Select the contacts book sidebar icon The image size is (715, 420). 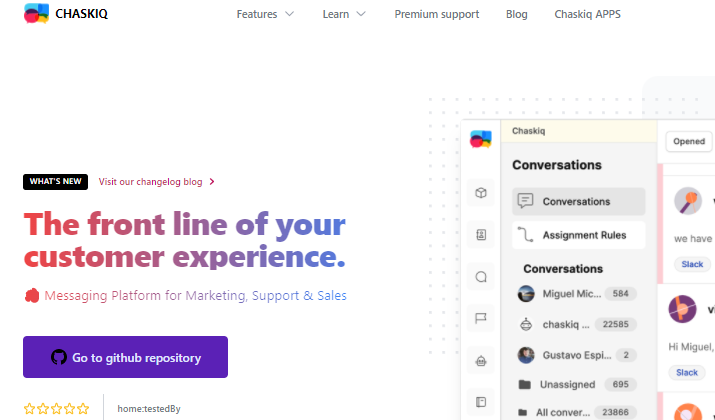481,234
